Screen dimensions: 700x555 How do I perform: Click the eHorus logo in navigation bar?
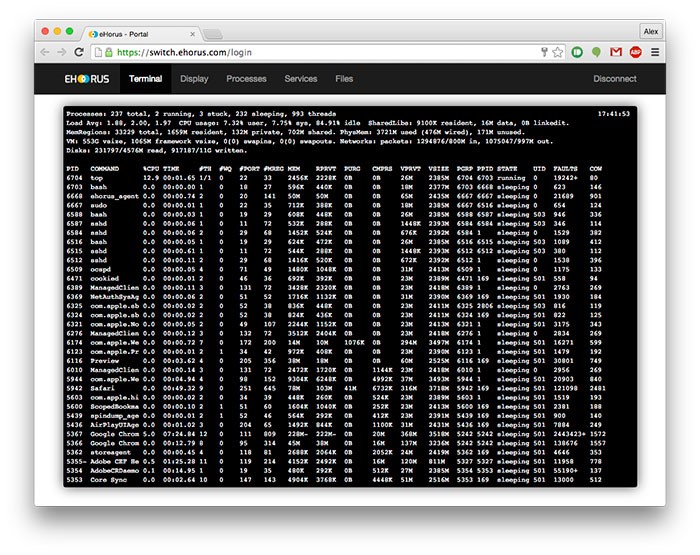click(87, 79)
